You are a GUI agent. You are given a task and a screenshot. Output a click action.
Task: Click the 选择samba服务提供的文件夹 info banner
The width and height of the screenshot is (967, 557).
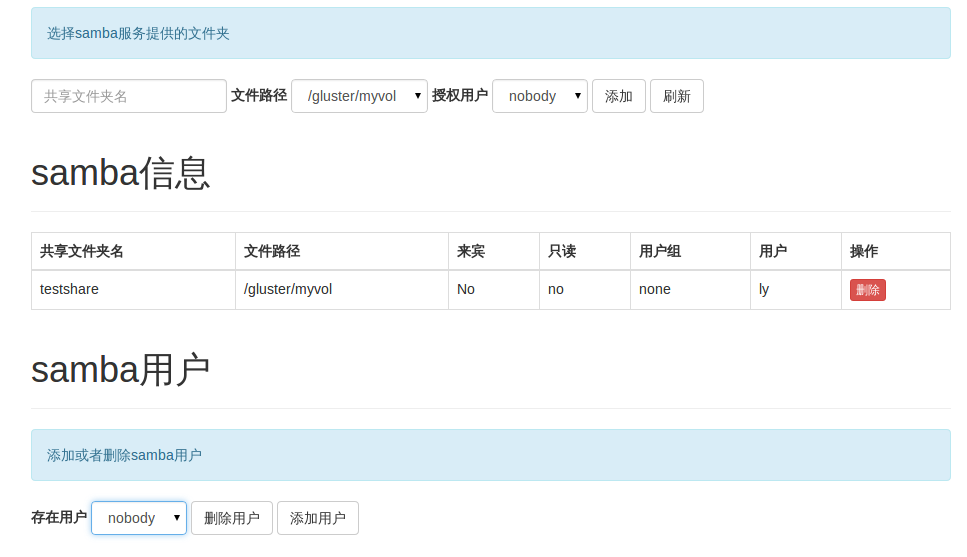pyautogui.click(x=491, y=33)
